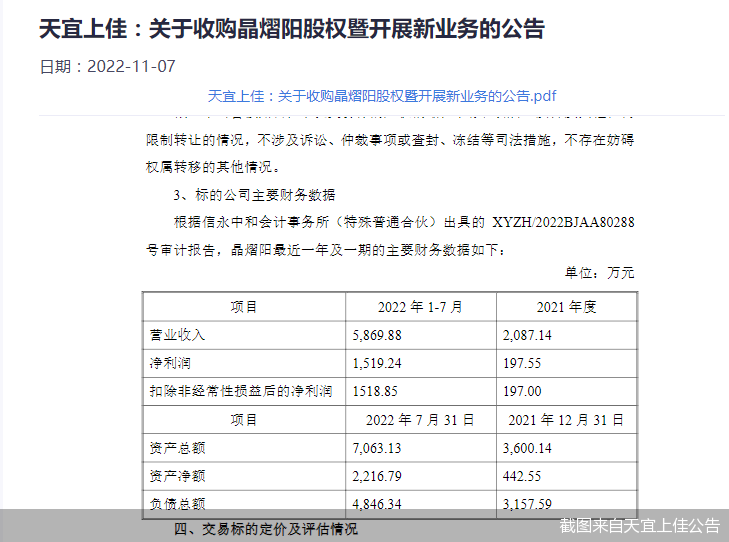Click text line 权属转移的其他情况
Image resolution: width=729 pixels, height=542 pixels.
pos(213,167)
